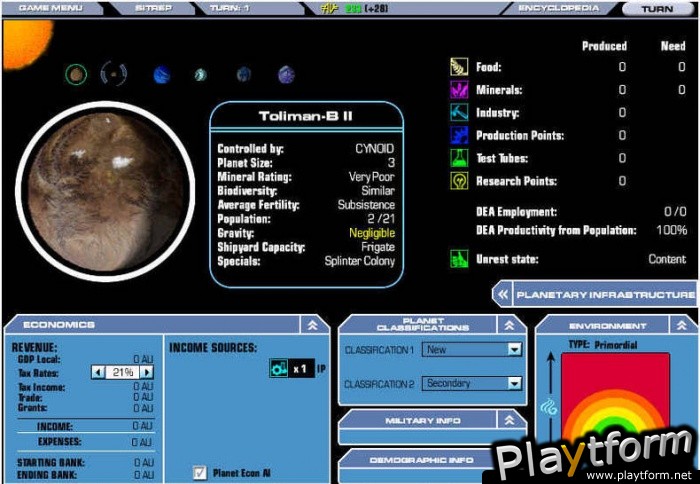Click the Test Tubes icon

coord(459,158)
